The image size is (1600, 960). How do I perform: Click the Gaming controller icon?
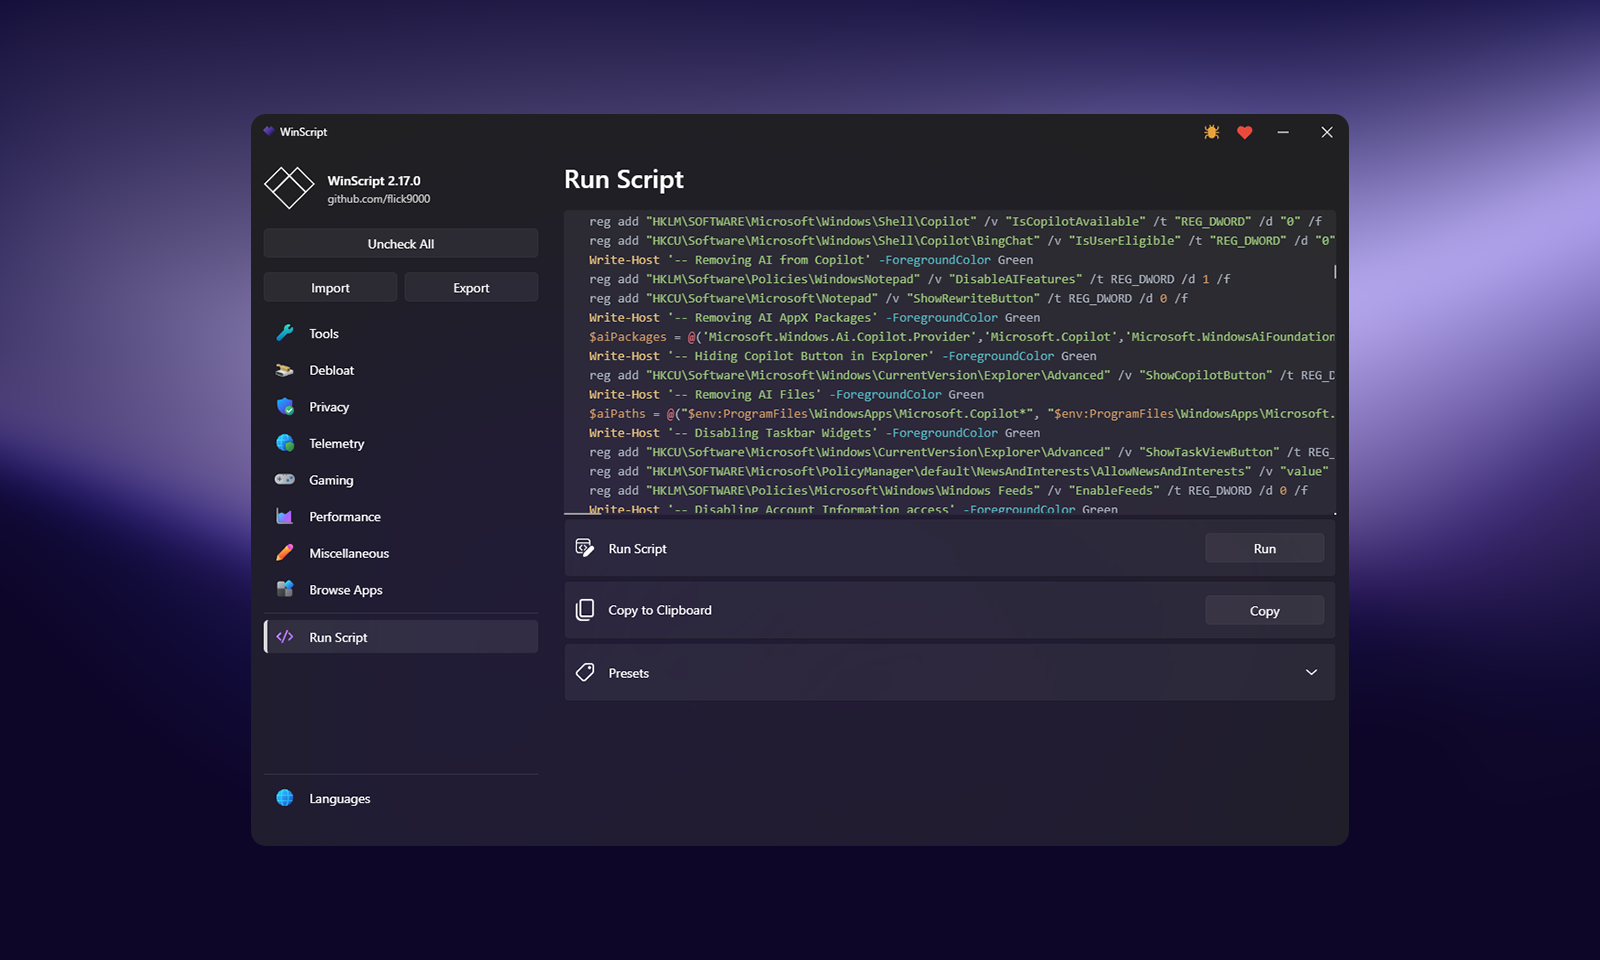[x=285, y=480]
